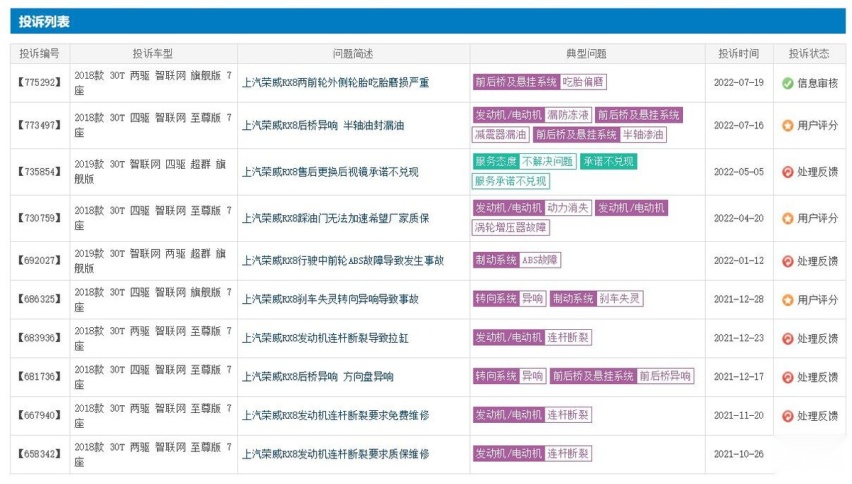
Task: Click the red status icon in row 667940
Action: click(x=787, y=417)
